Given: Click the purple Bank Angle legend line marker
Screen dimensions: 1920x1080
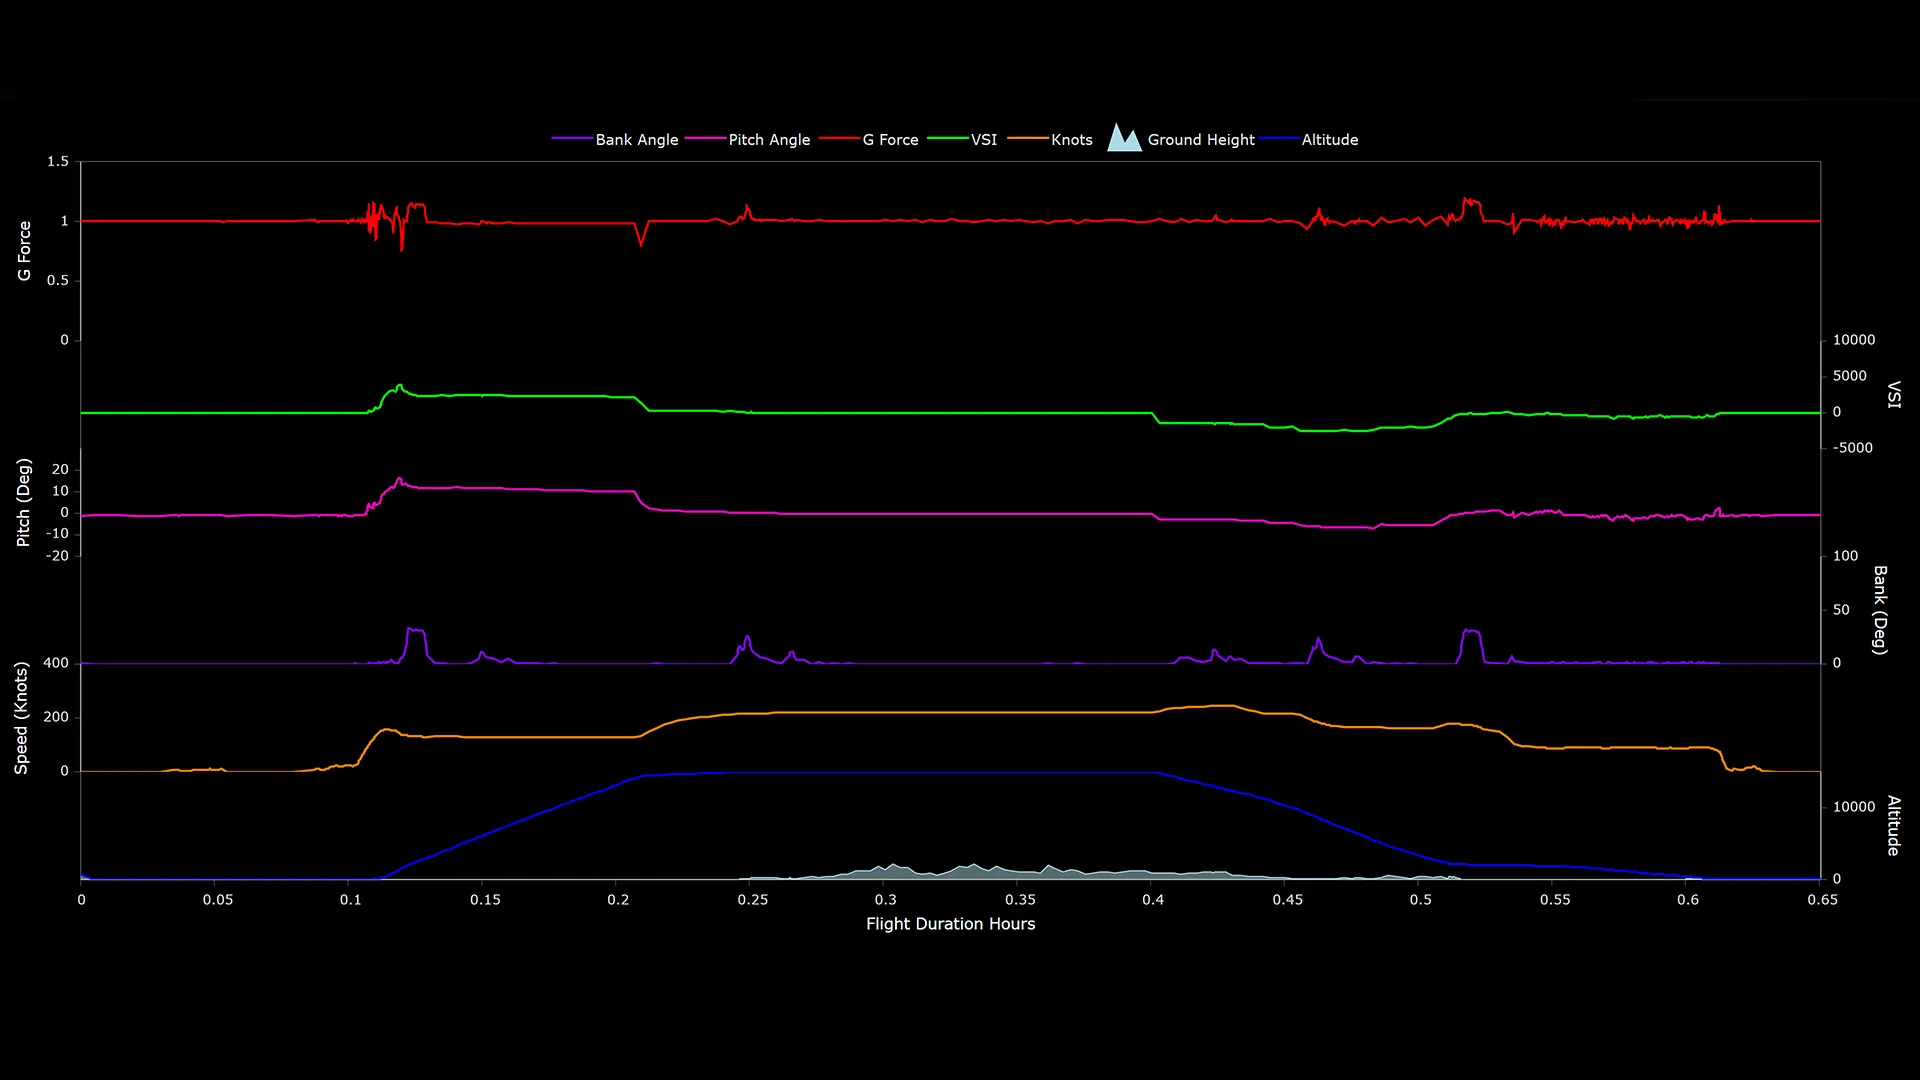Looking at the screenshot, I should click(570, 139).
